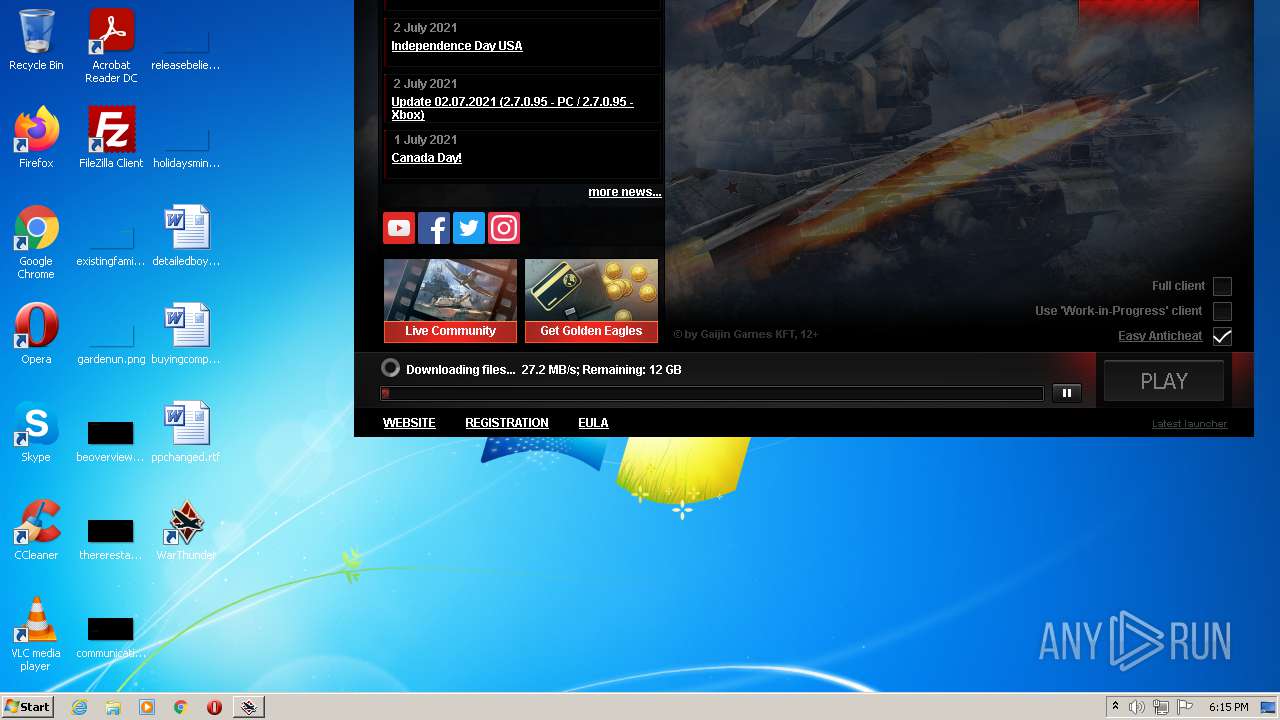Open the network tray icon

pyautogui.click(x=1161, y=707)
